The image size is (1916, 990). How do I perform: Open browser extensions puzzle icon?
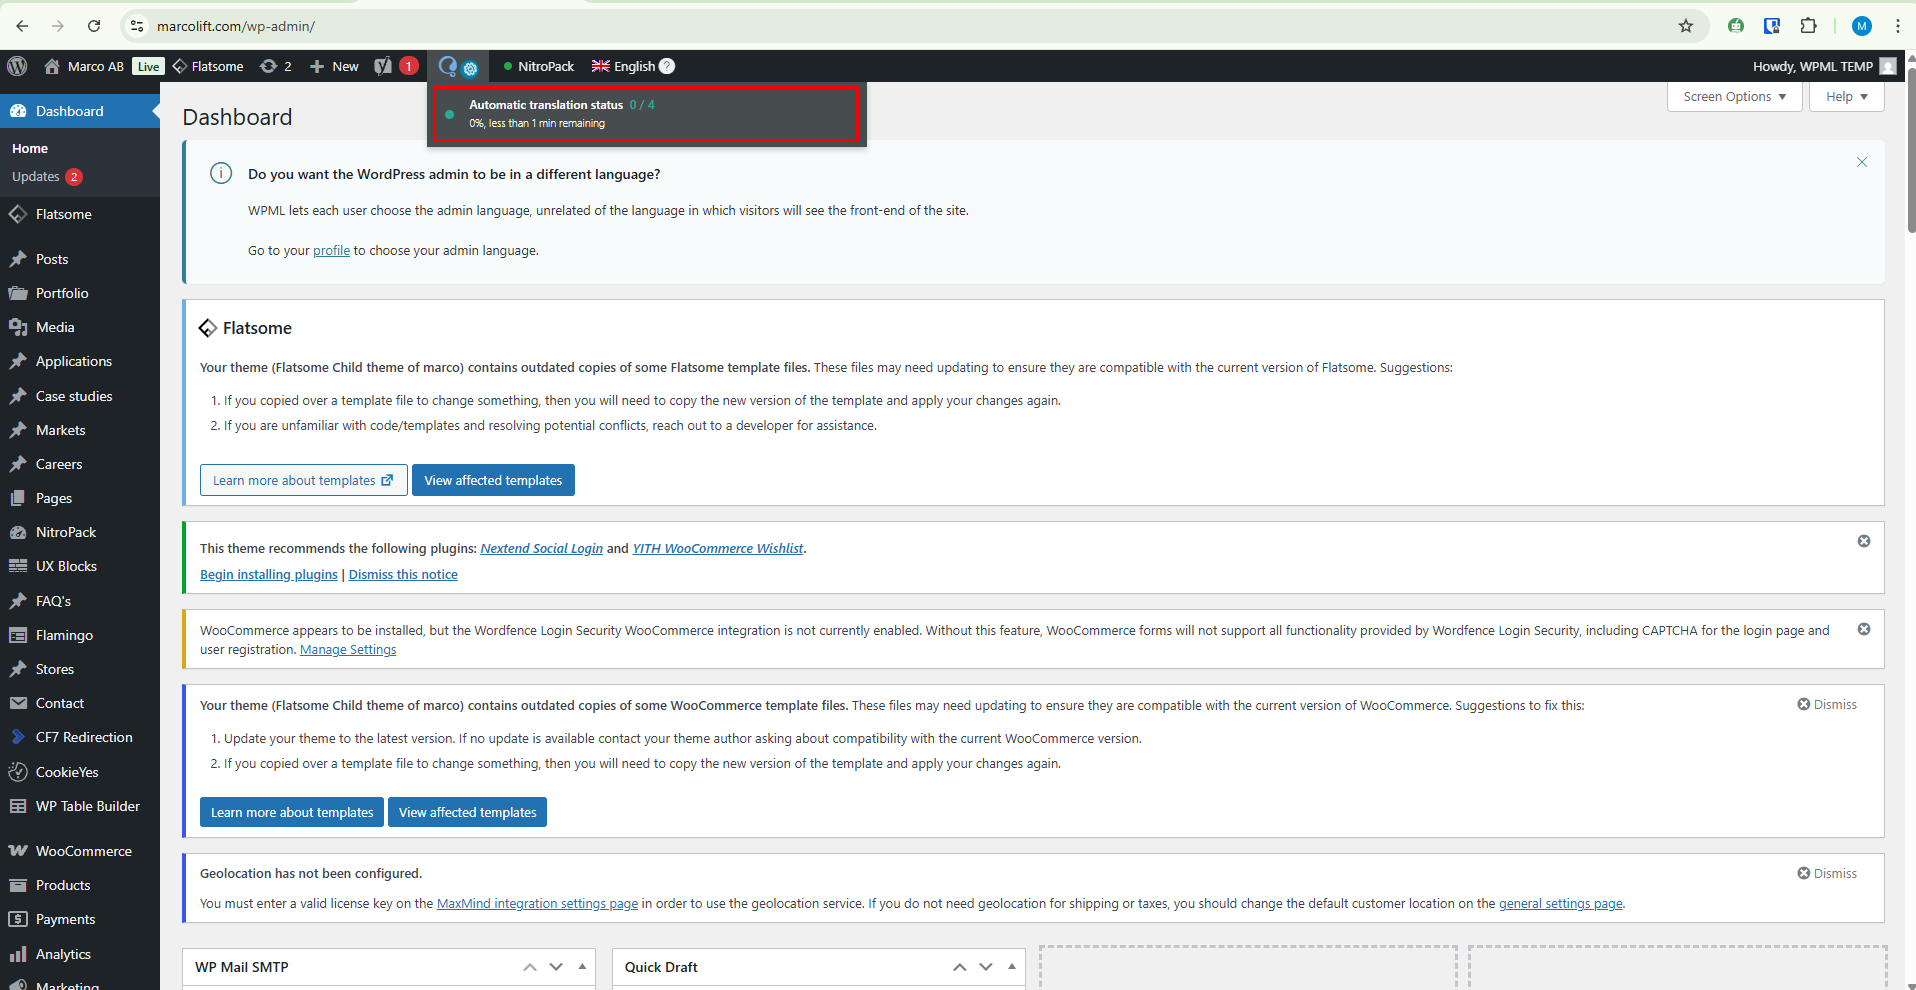(x=1808, y=26)
